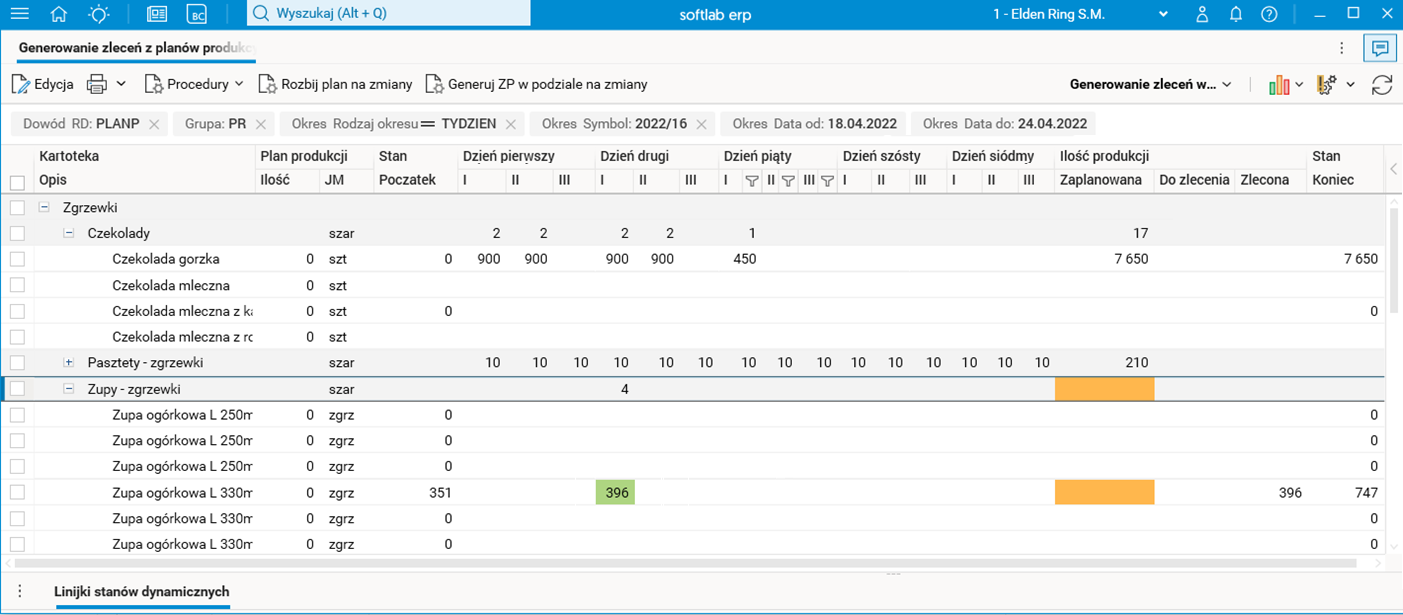Click Generuj ZP w podziale na zmiany
Screen dimensions: 1403x615
pos(536,84)
